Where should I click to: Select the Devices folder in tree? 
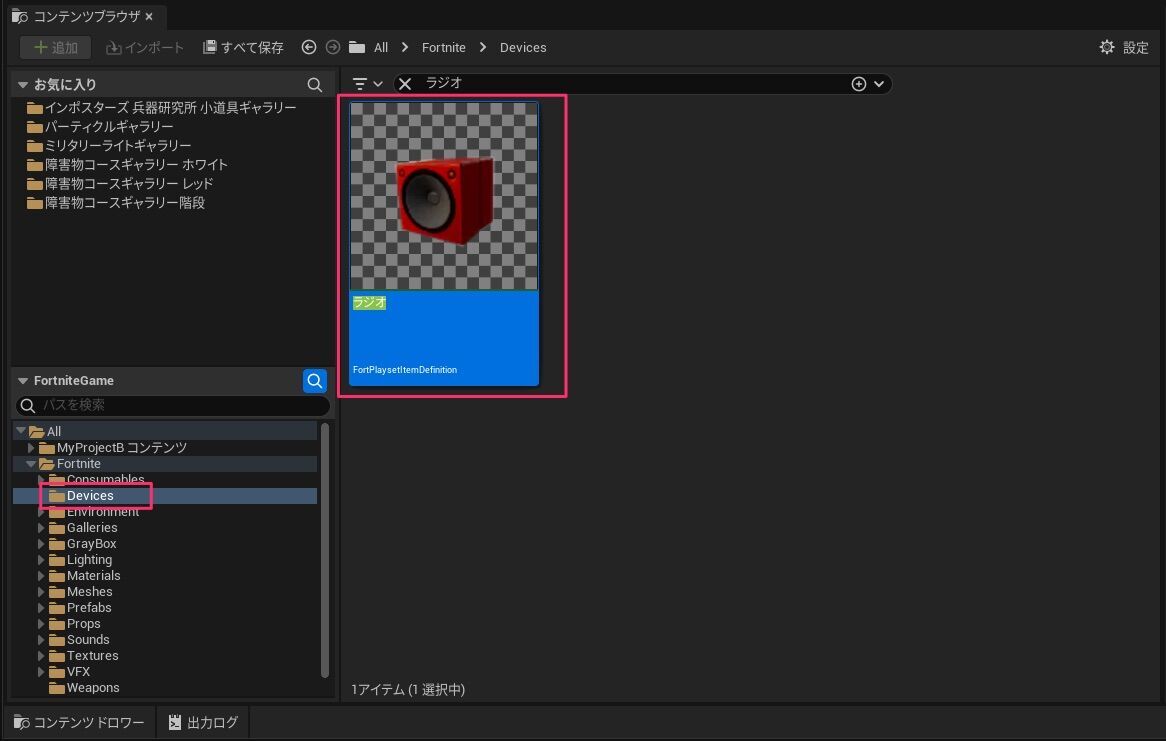click(x=81, y=495)
